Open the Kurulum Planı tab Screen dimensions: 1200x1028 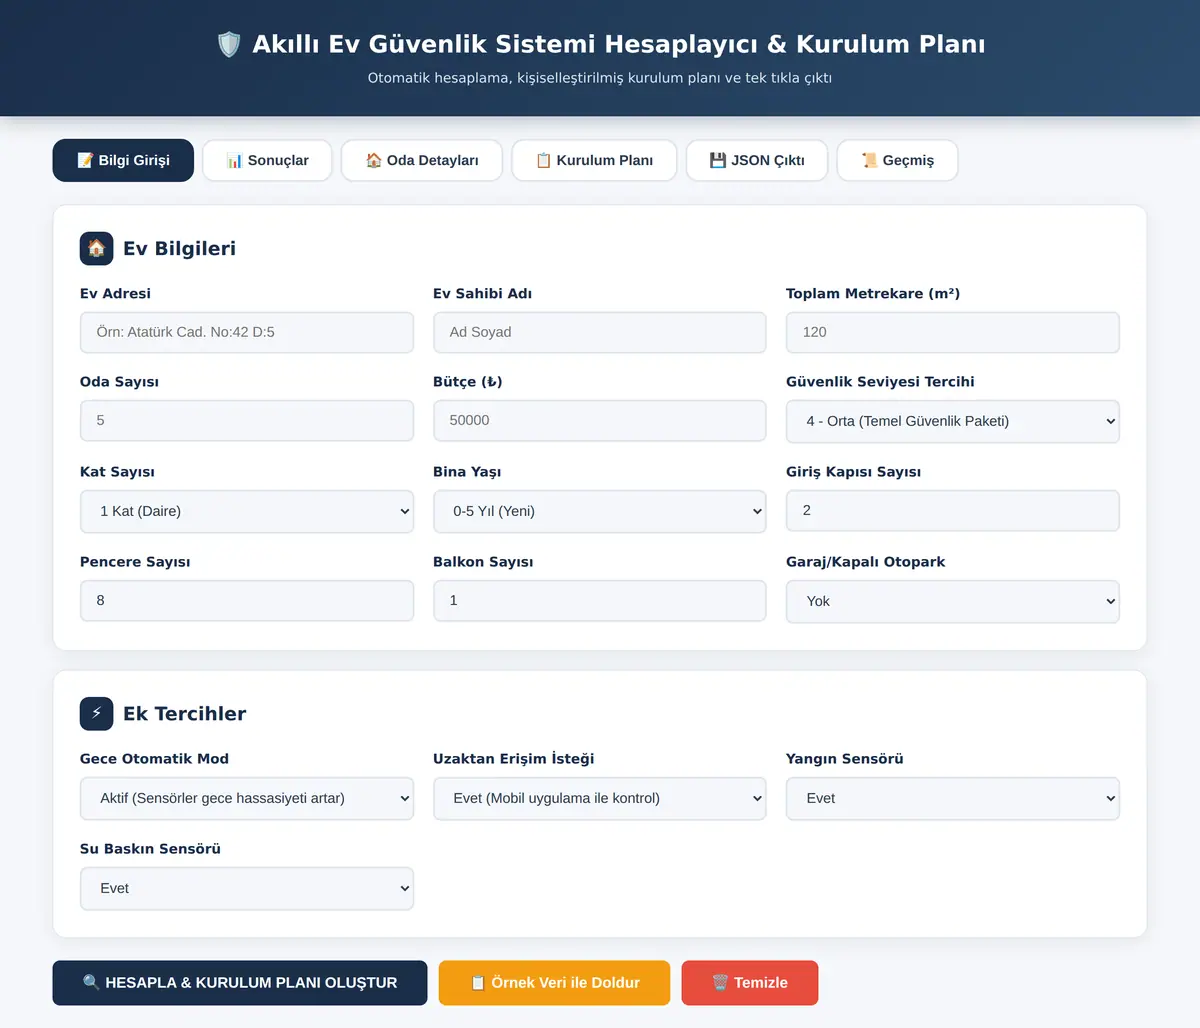pos(594,160)
